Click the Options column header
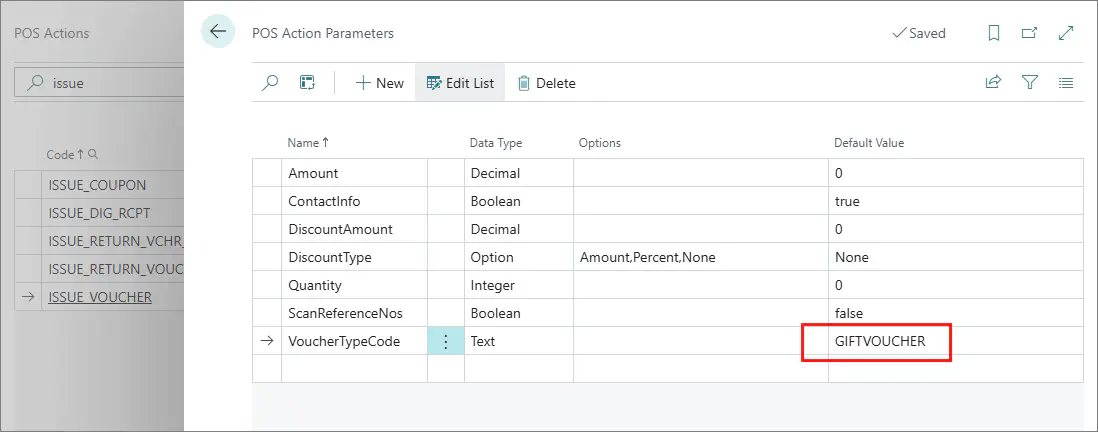 pos(599,143)
